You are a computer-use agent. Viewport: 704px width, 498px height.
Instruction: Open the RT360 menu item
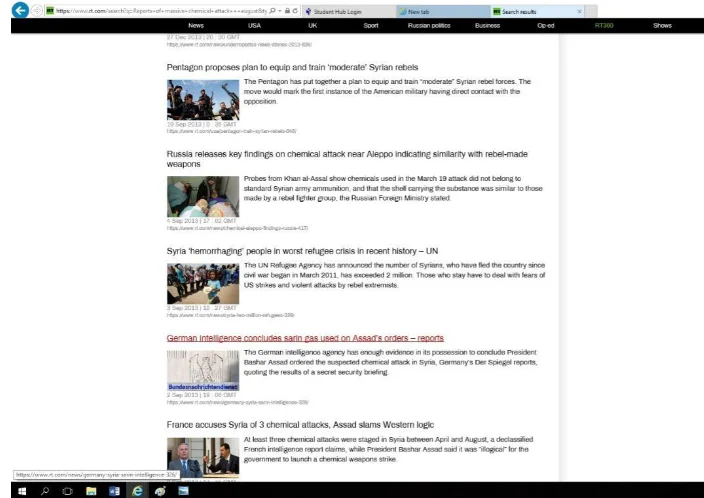[604, 26]
